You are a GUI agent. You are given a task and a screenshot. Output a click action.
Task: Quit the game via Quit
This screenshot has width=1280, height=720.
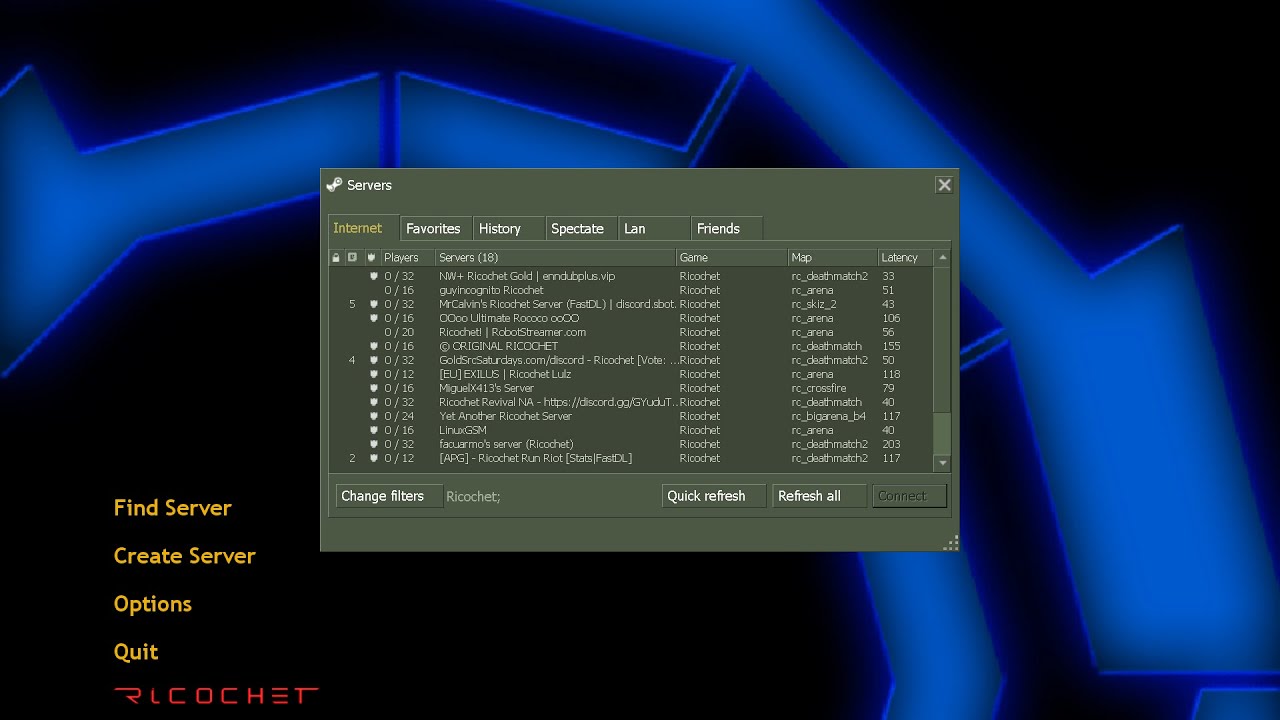click(136, 652)
